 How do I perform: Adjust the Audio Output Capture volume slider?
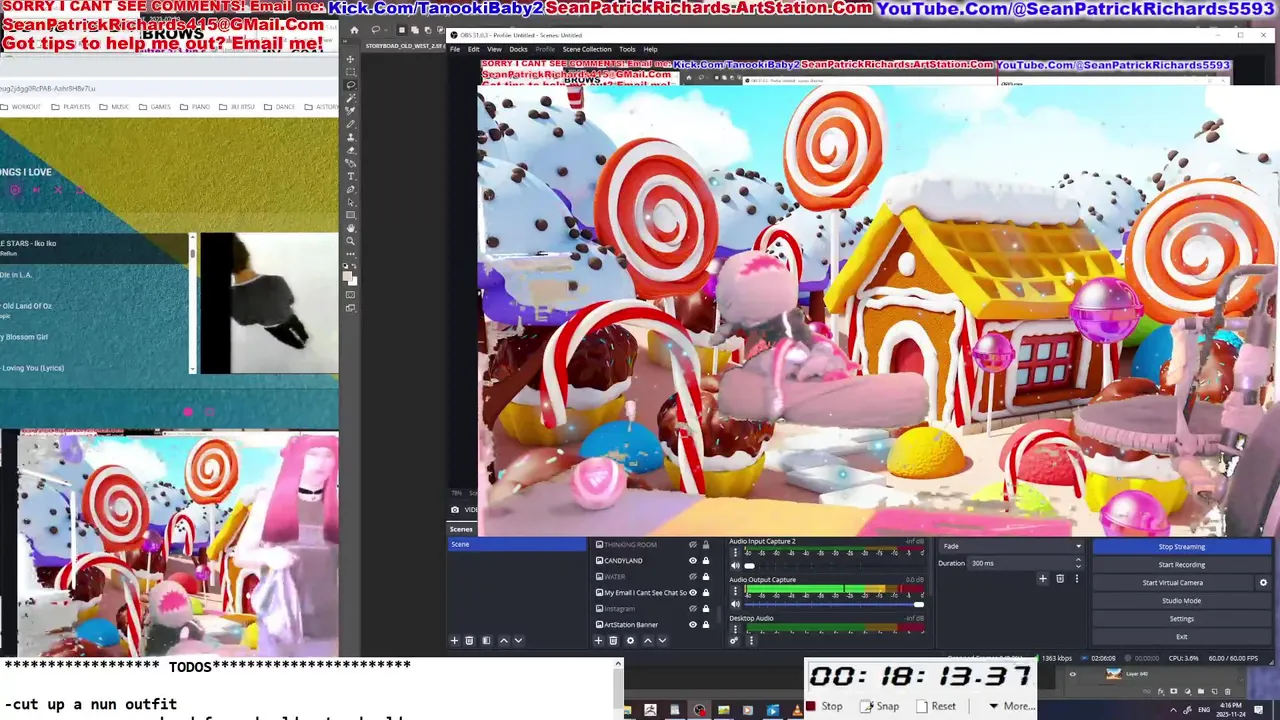[x=836, y=604]
